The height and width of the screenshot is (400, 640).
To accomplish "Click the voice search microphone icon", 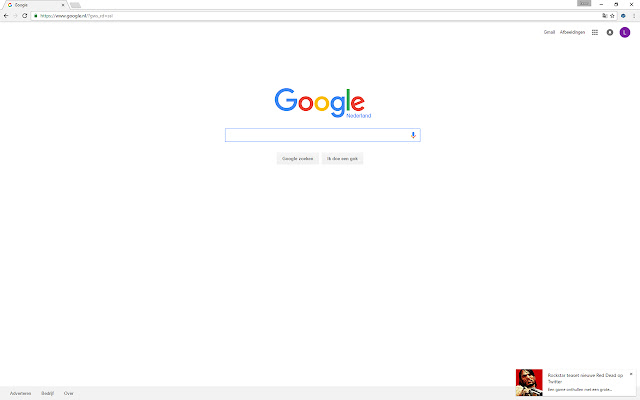I will coord(413,135).
